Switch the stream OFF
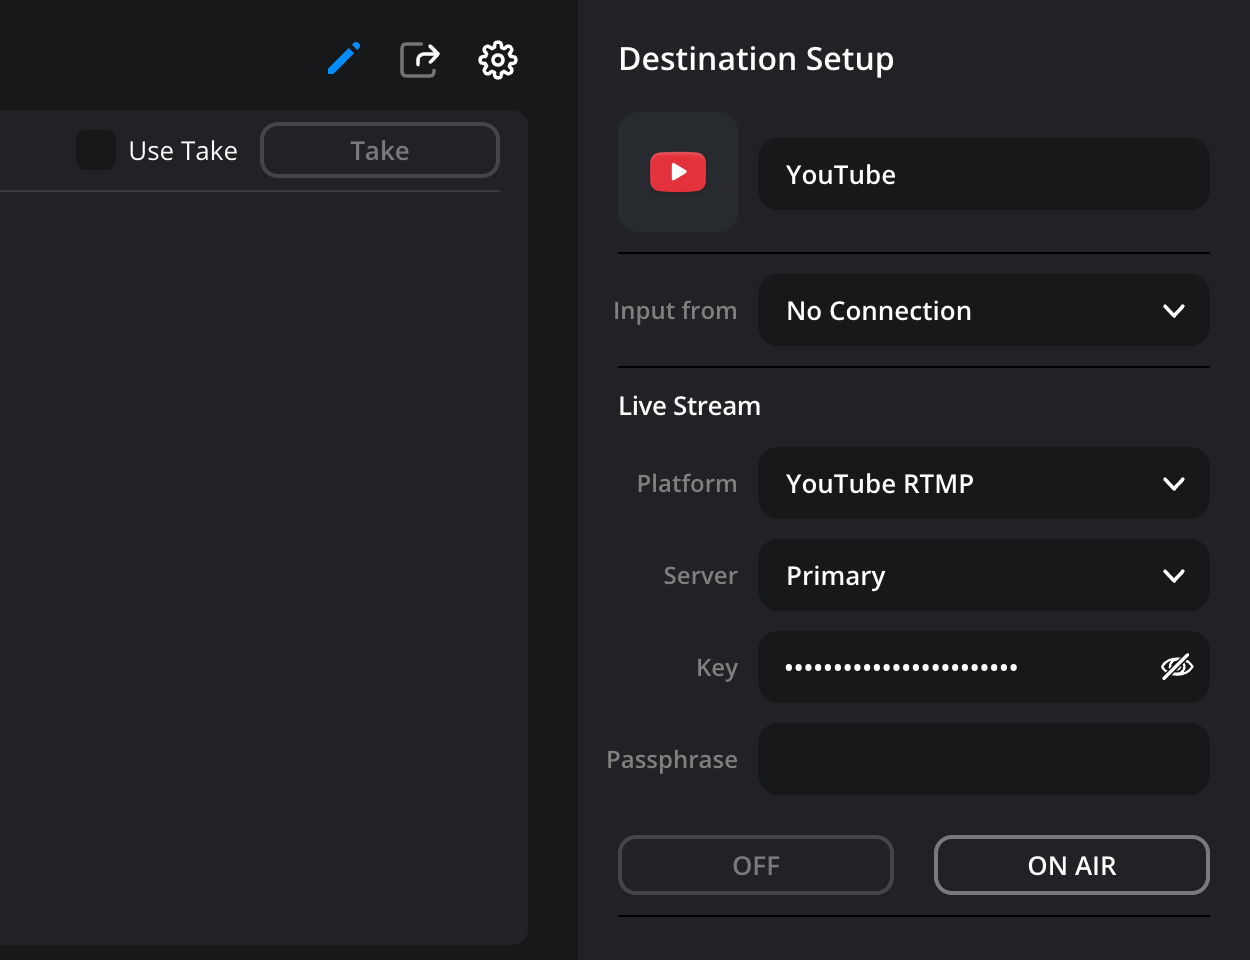The image size is (1250, 960). click(756, 865)
